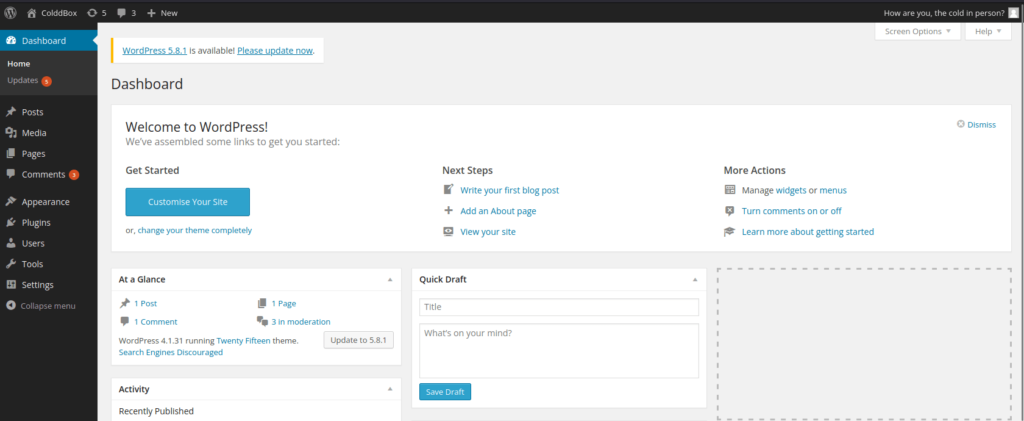The image size is (1024, 421).
Task: Click the screen icon beside View your site
Action: pos(449,232)
